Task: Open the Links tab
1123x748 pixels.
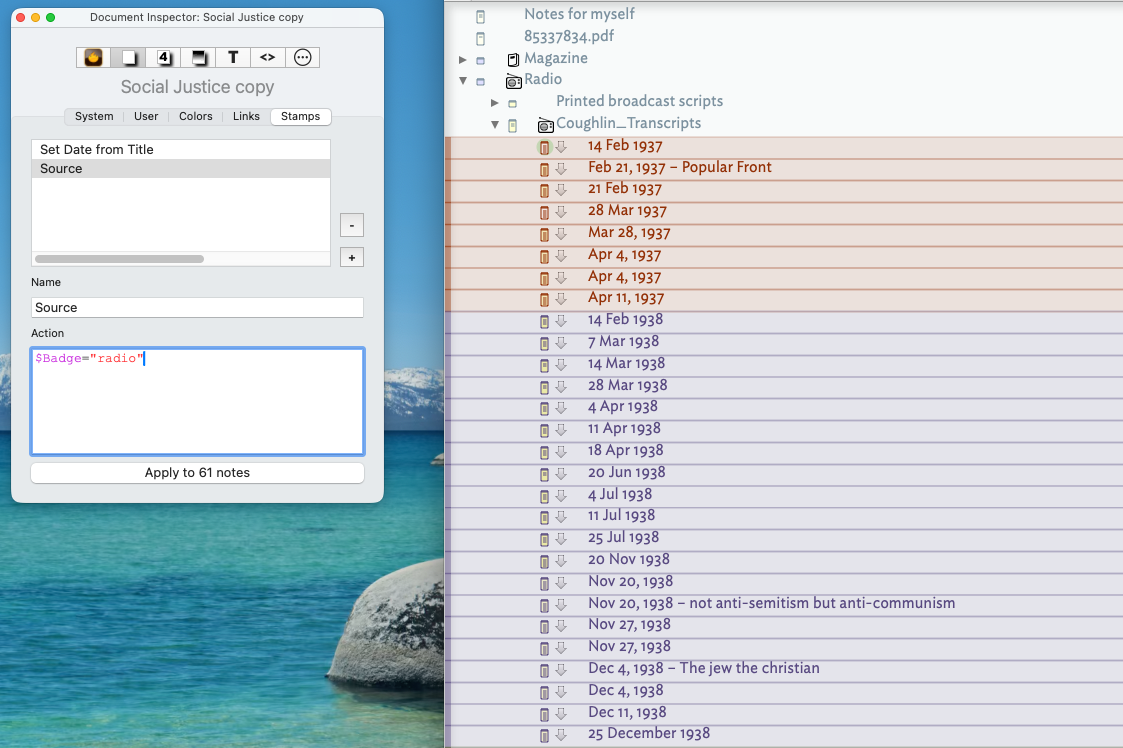Action: (x=246, y=116)
